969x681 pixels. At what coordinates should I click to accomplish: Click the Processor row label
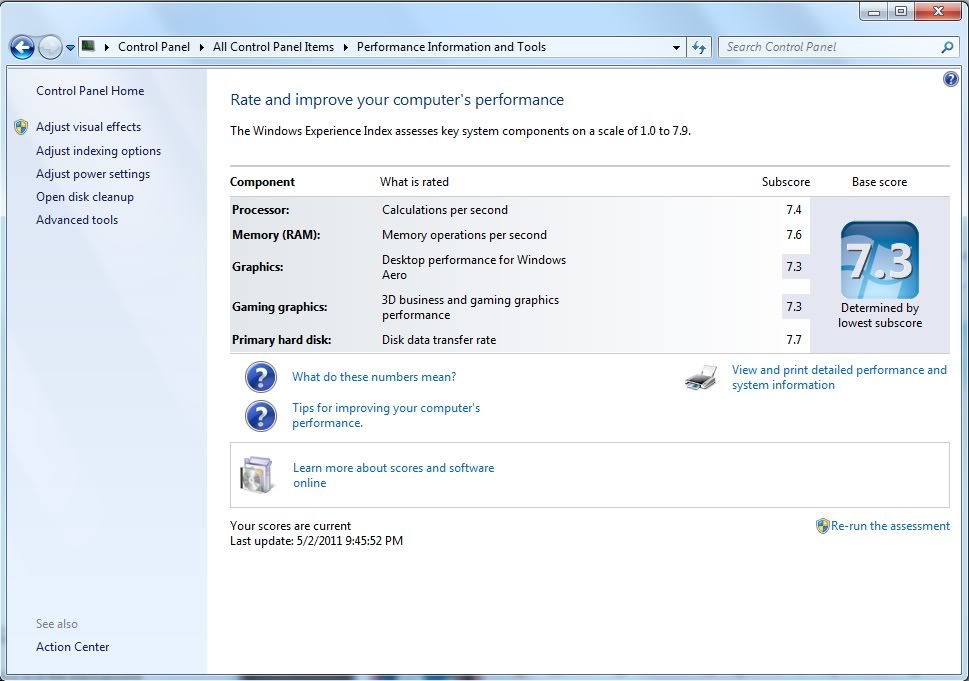point(261,210)
